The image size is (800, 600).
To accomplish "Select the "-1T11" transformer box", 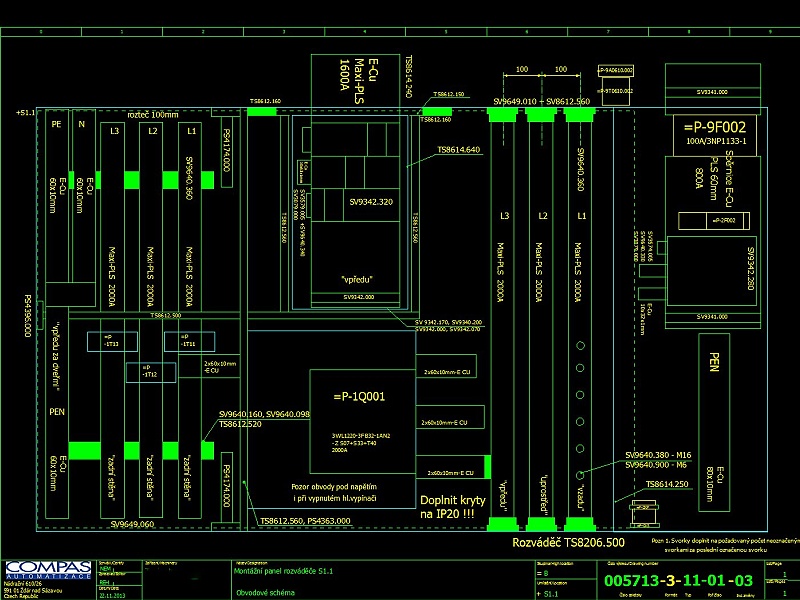I will [x=189, y=341].
